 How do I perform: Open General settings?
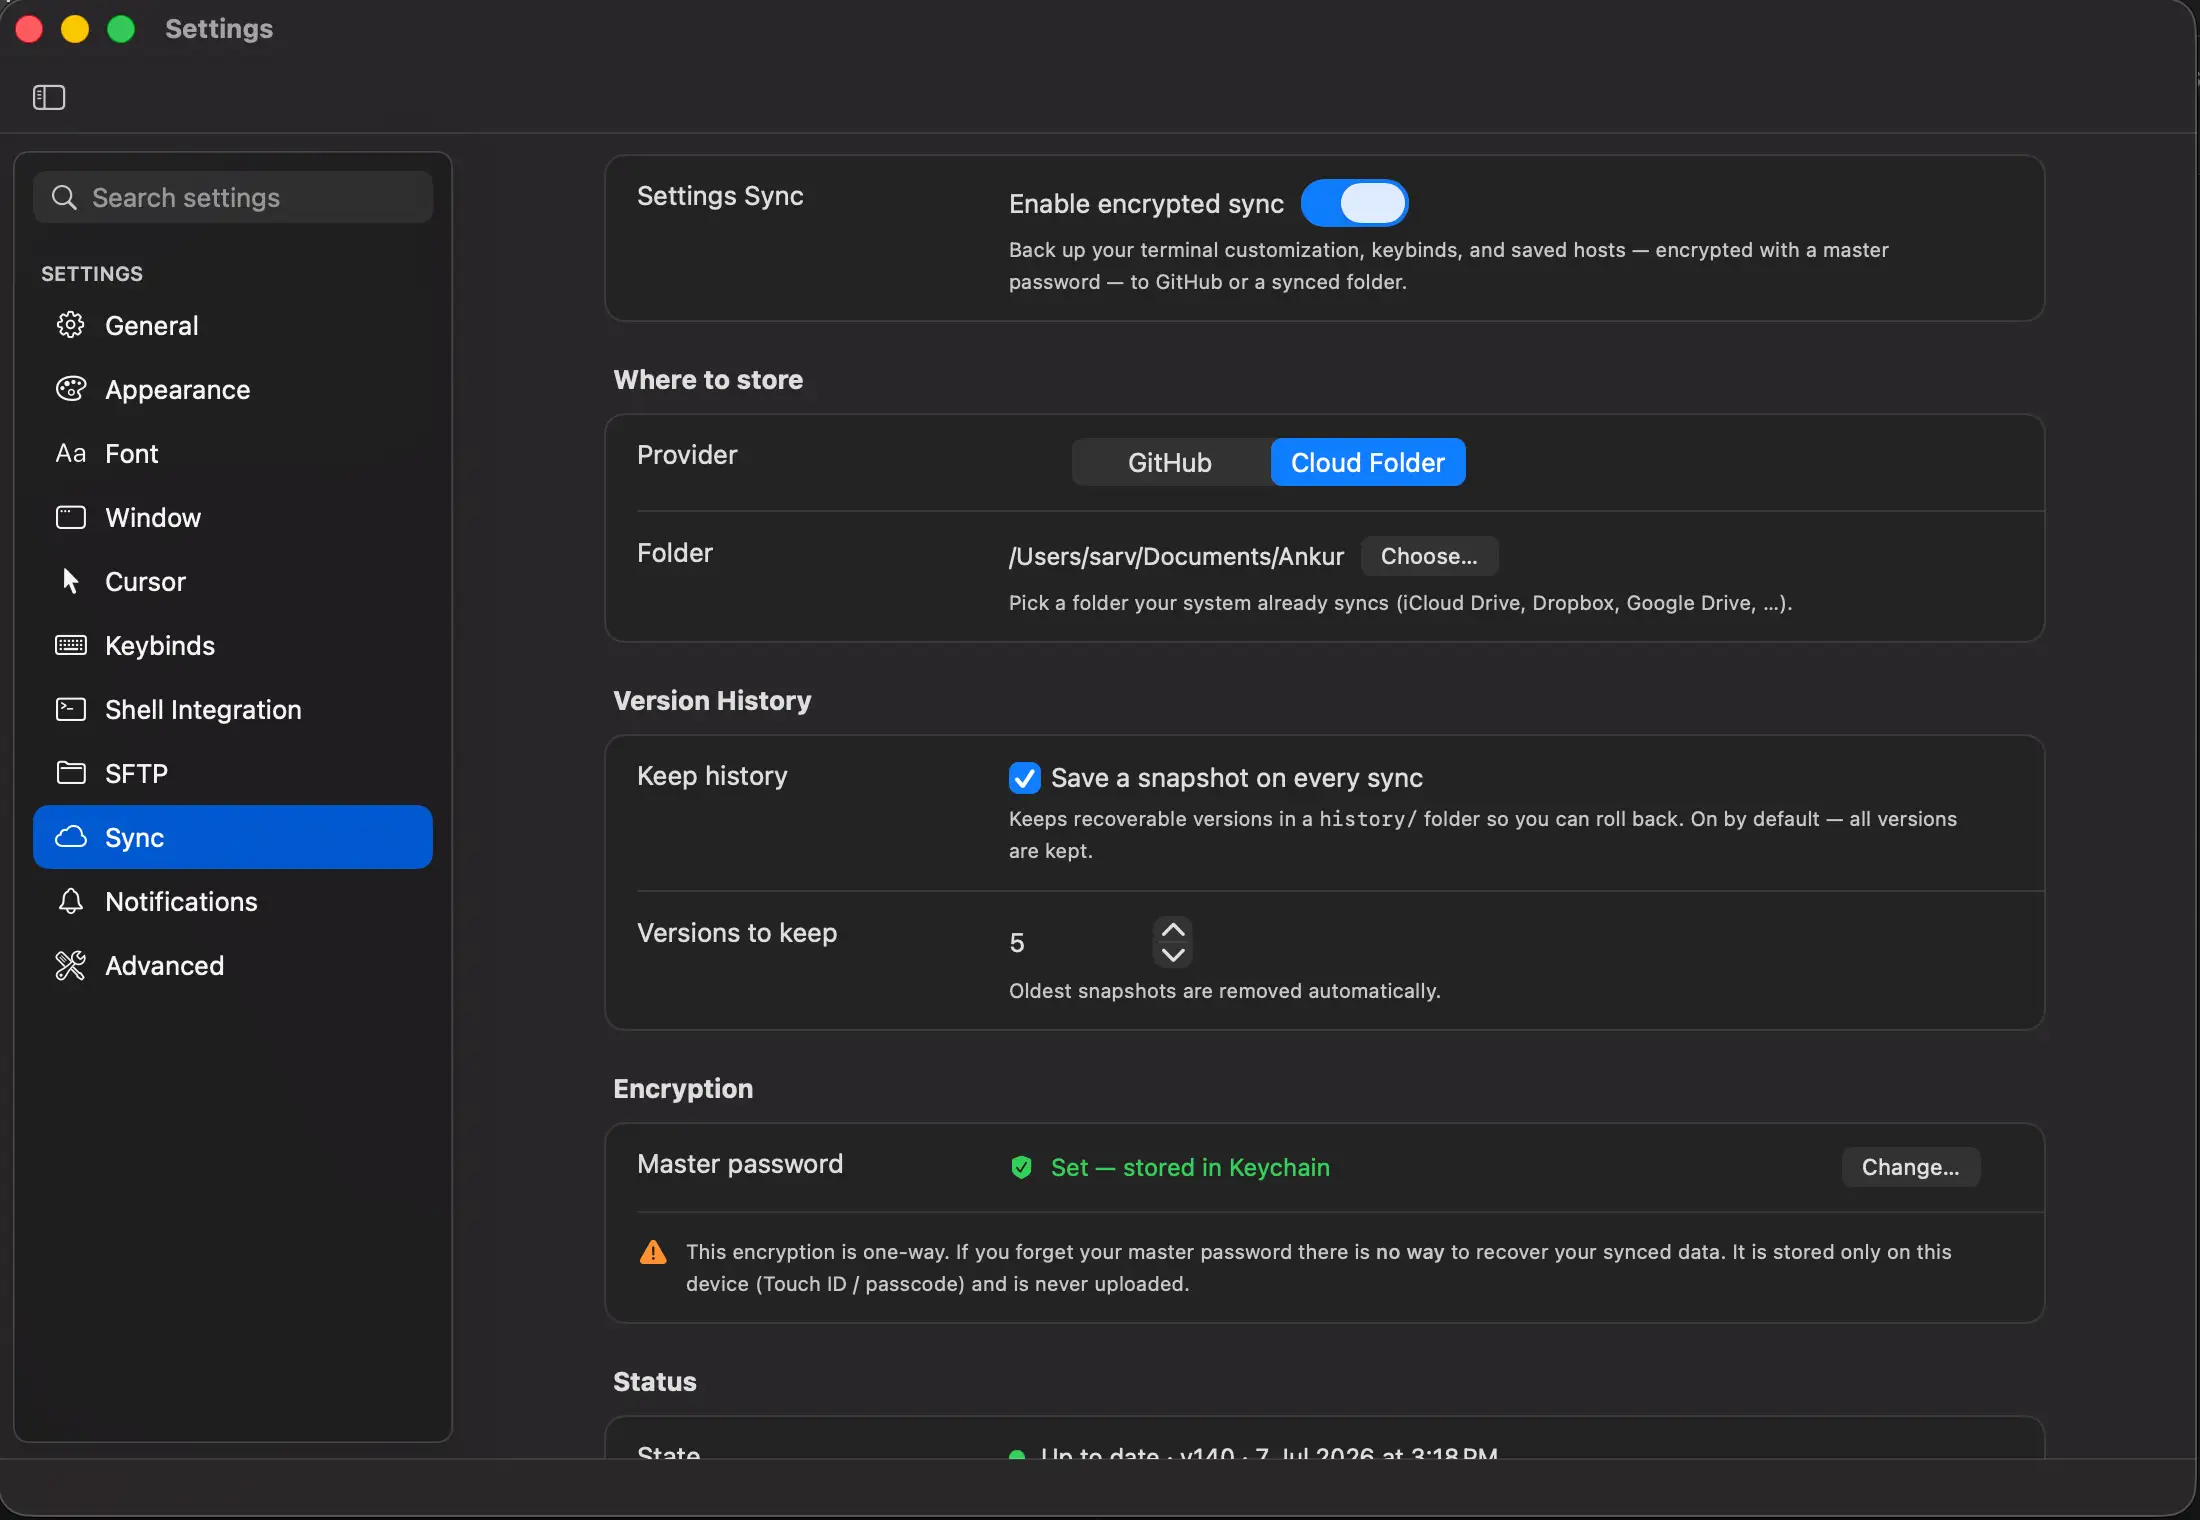[x=233, y=325]
